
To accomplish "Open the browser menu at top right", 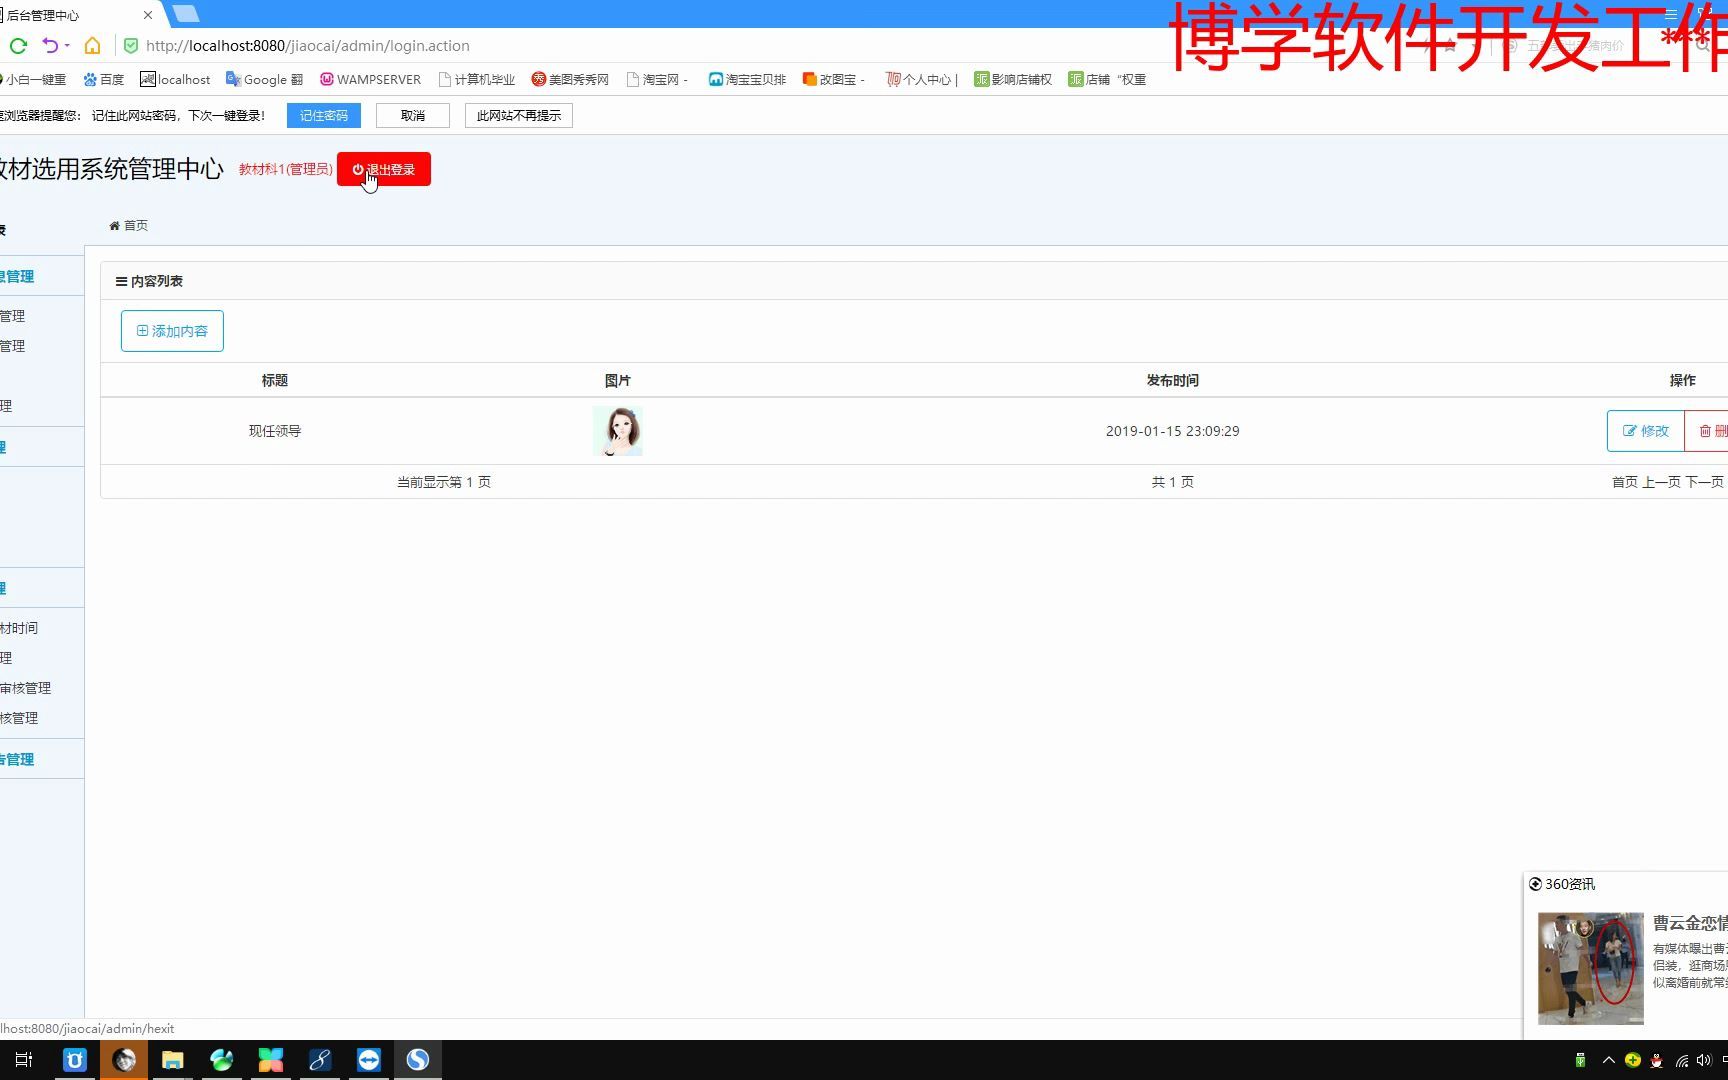I will pos(1671,14).
